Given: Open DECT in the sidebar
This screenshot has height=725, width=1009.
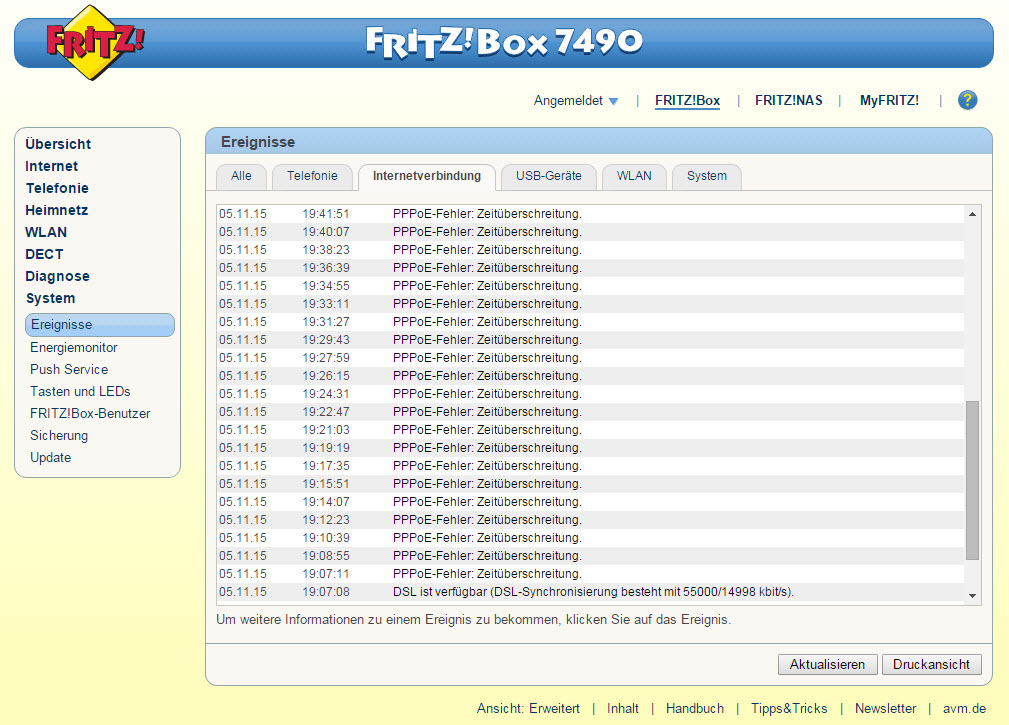Looking at the screenshot, I should (44, 254).
